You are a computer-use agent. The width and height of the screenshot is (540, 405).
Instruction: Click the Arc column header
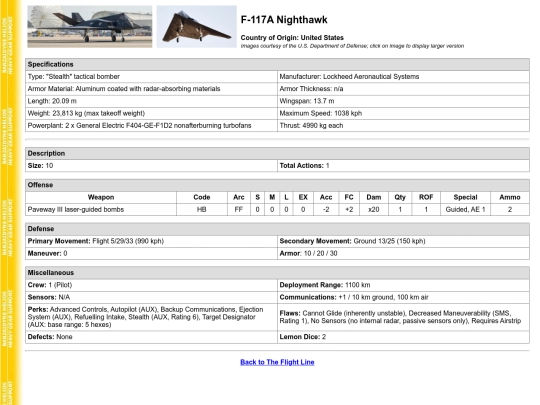(239, 197)
